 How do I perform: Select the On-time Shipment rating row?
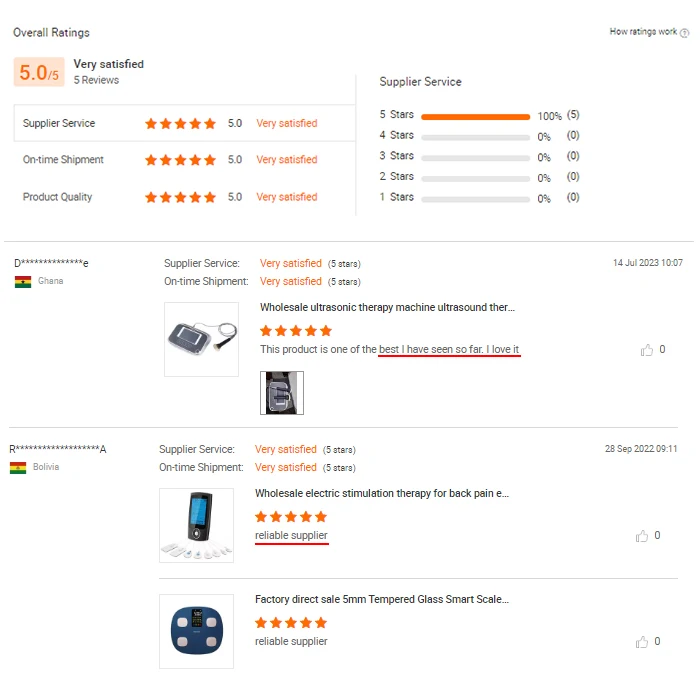coord(63,160)
